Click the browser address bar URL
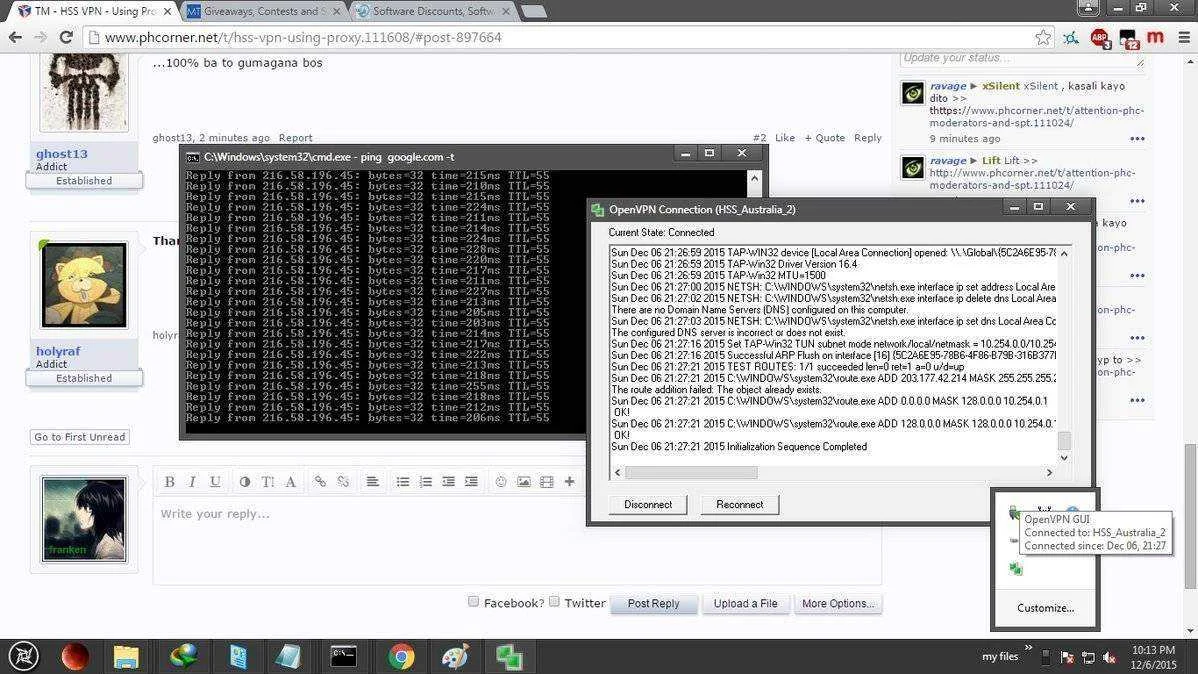This screenshot has width=1198, height=674. tap(303, 37)
